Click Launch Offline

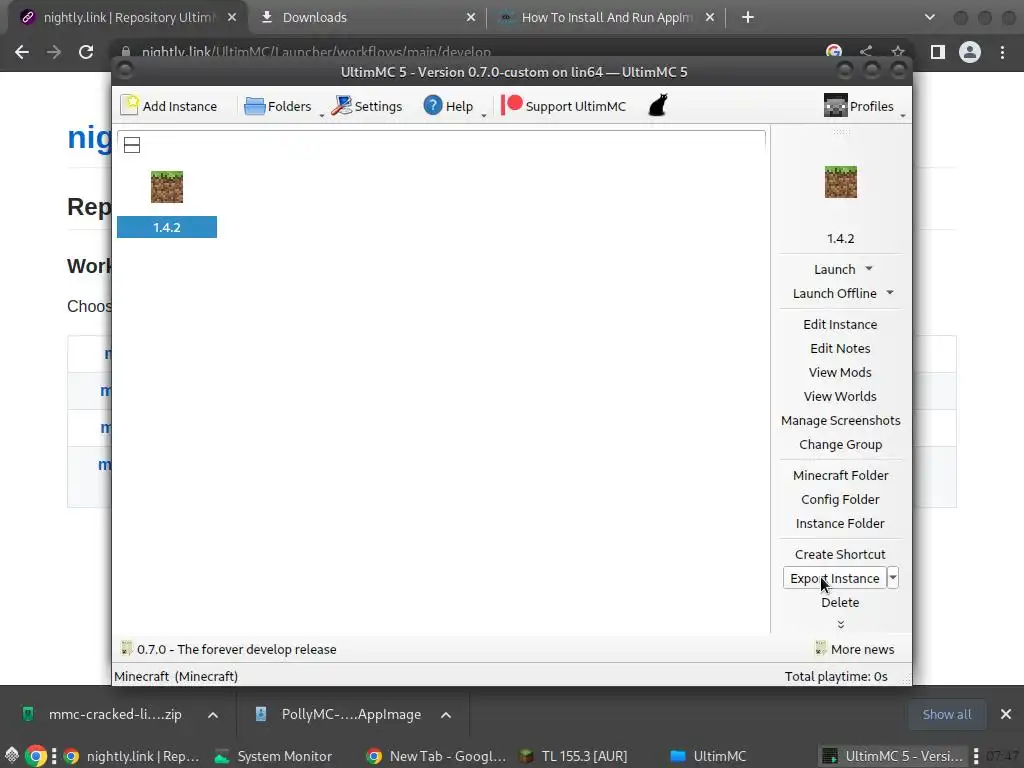[x=834, y=293]
